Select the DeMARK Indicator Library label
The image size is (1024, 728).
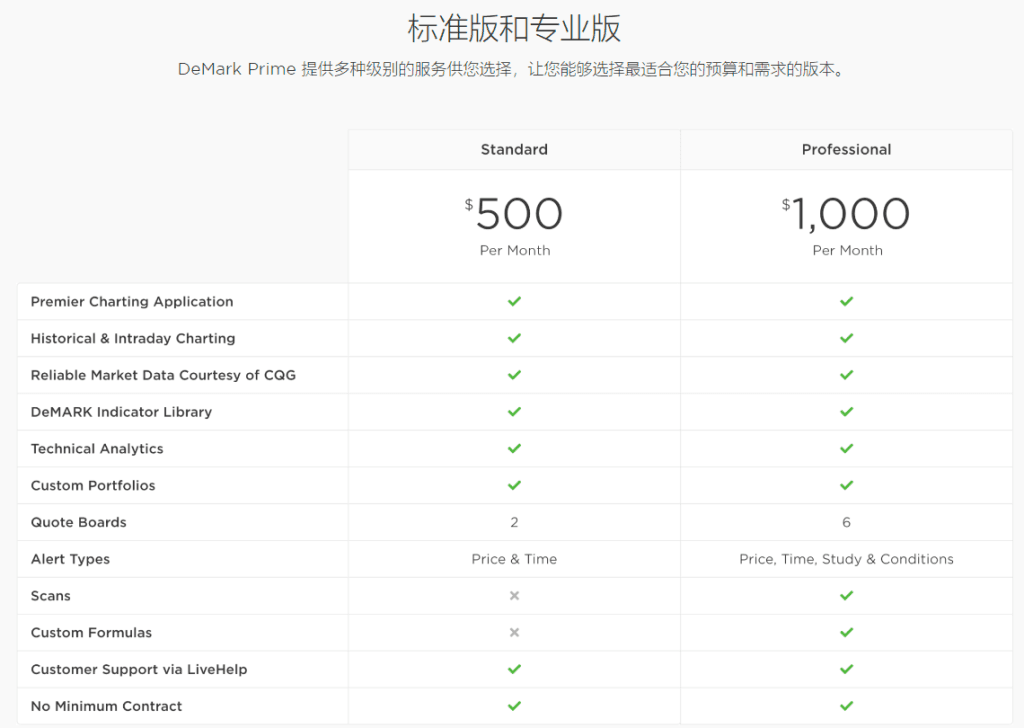[121, 412]
